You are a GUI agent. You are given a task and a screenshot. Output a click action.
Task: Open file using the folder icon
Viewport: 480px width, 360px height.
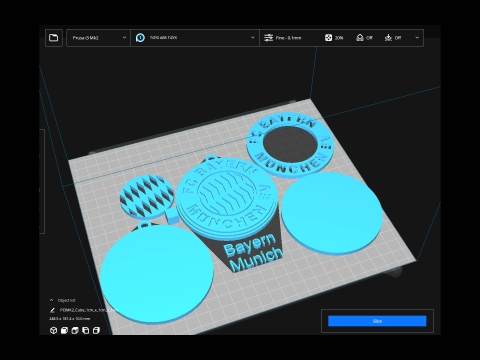click(54, 38)
